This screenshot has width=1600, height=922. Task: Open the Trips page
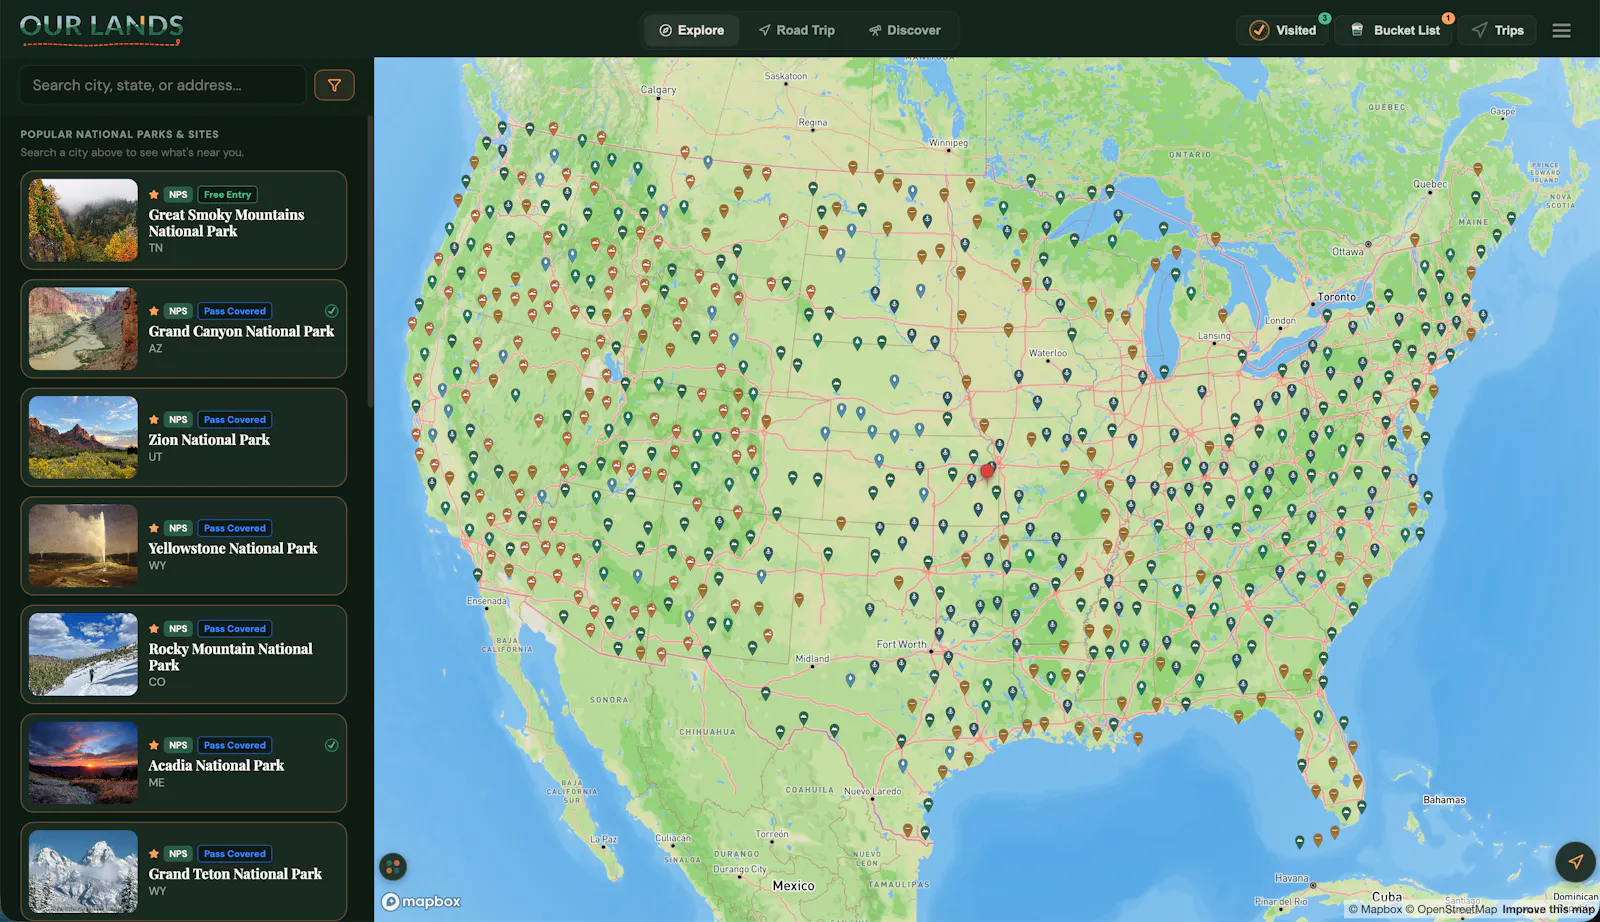pos(1497,30)
